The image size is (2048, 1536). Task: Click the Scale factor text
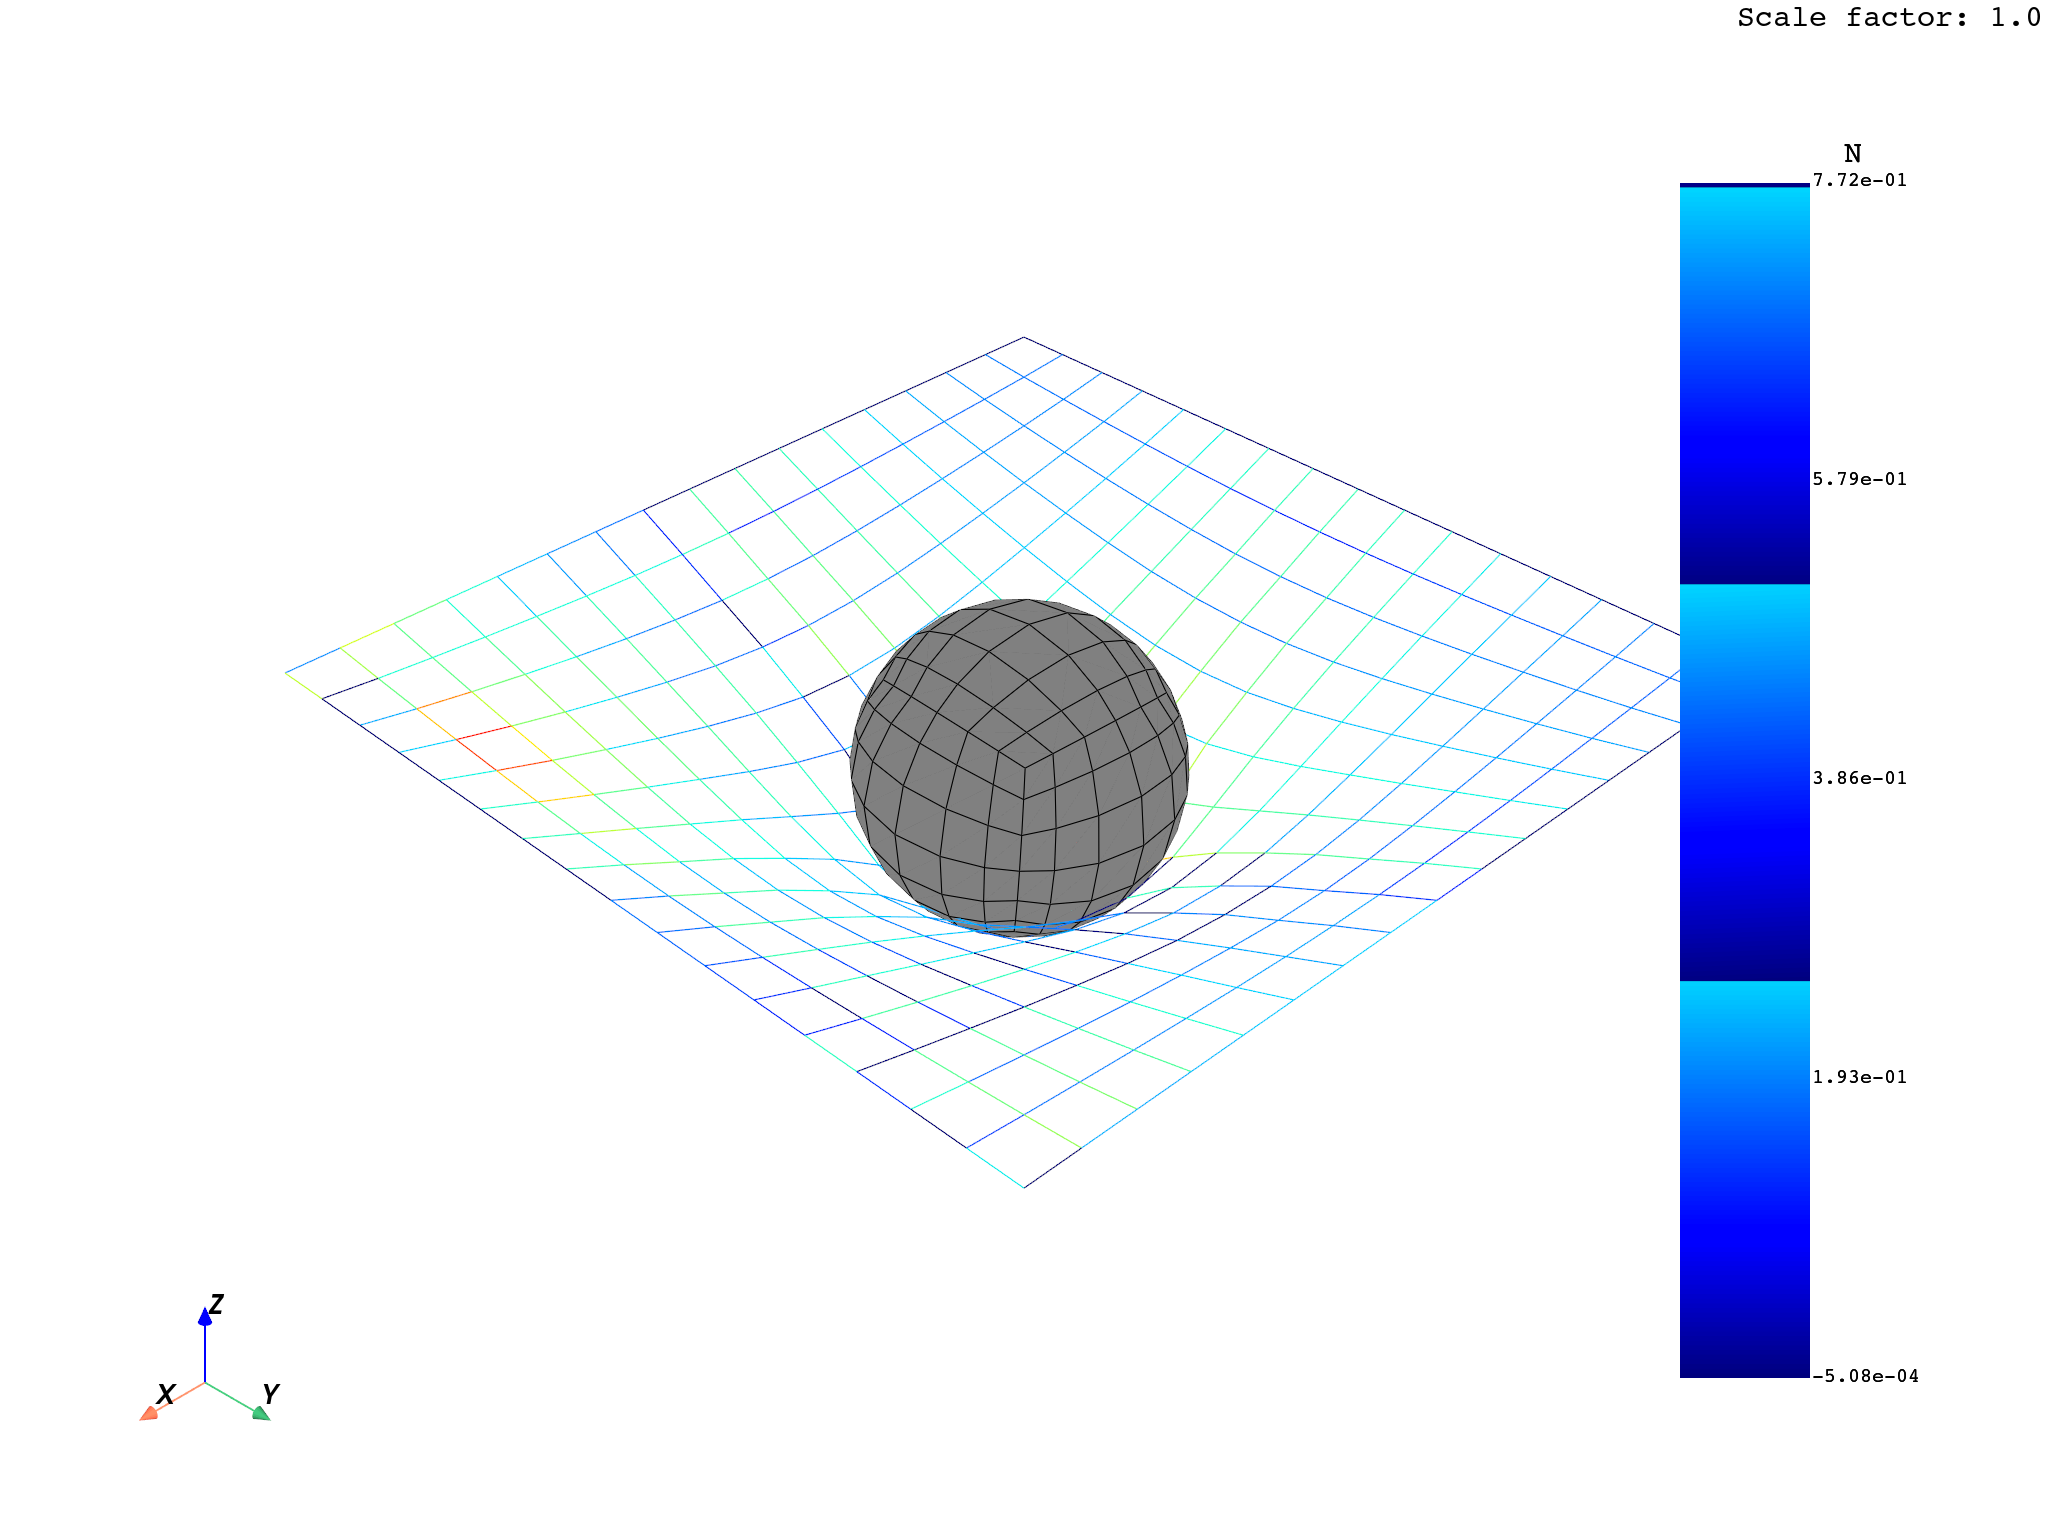point(1888,18)
